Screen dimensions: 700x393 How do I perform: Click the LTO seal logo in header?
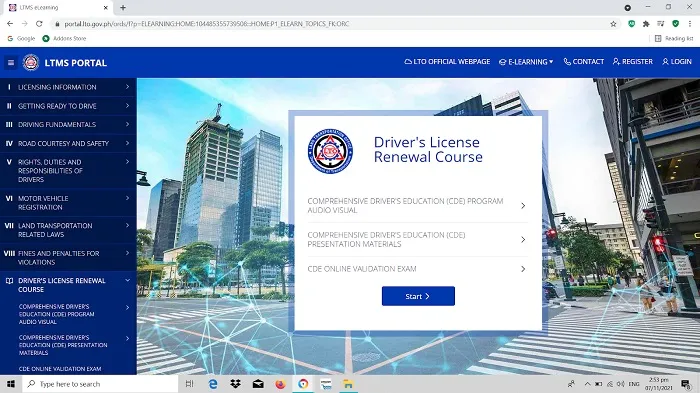(x=31, y=63)
